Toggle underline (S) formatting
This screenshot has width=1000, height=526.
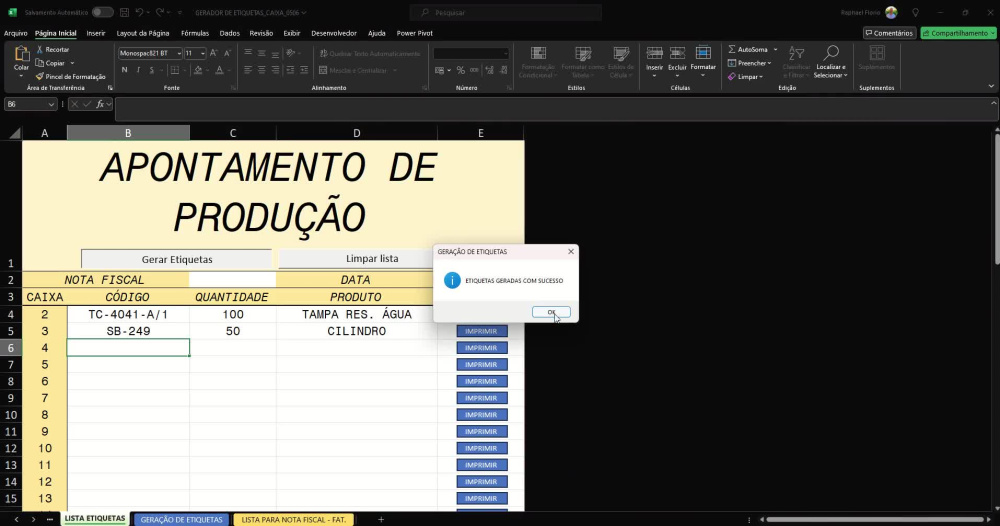[x=151, y=70]
